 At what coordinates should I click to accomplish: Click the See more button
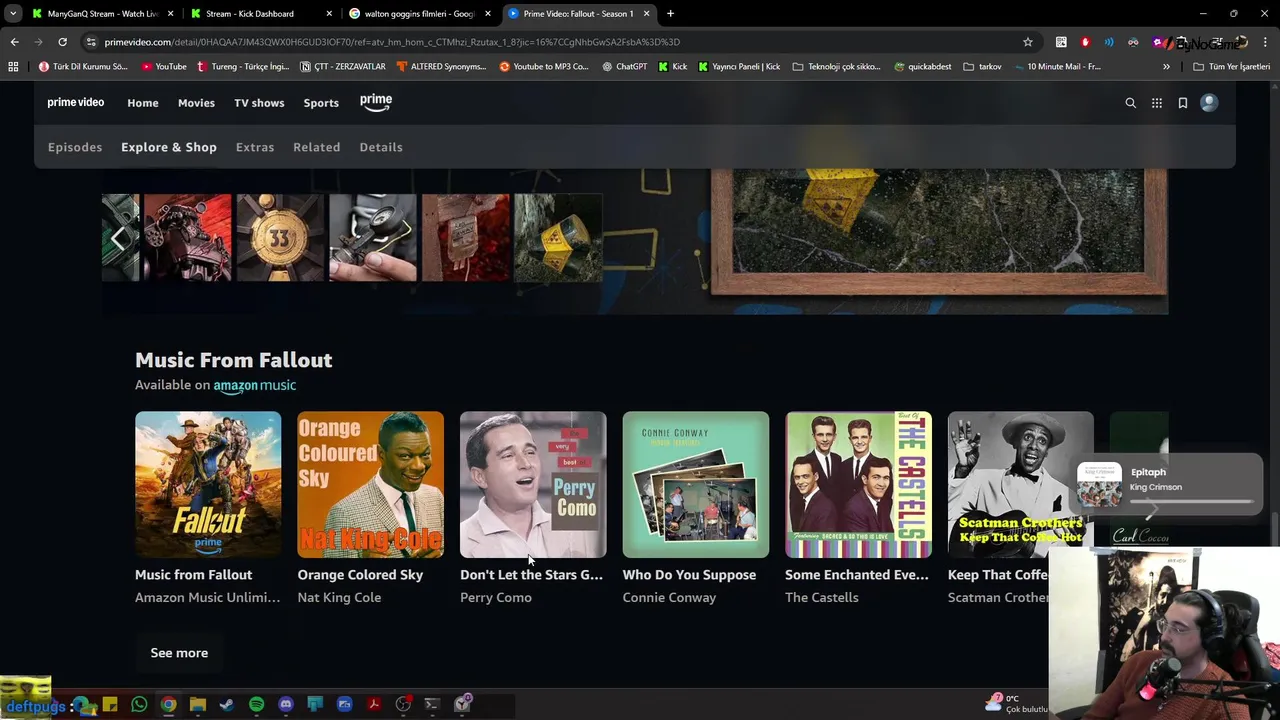coord(179,653)
